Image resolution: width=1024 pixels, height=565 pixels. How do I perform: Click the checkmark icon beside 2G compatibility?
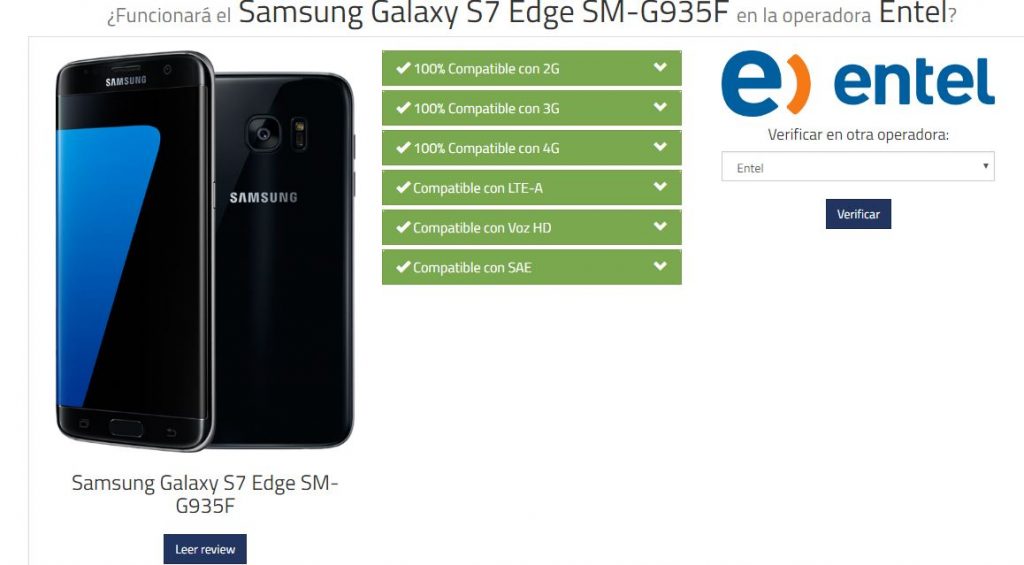pos(403,68)
